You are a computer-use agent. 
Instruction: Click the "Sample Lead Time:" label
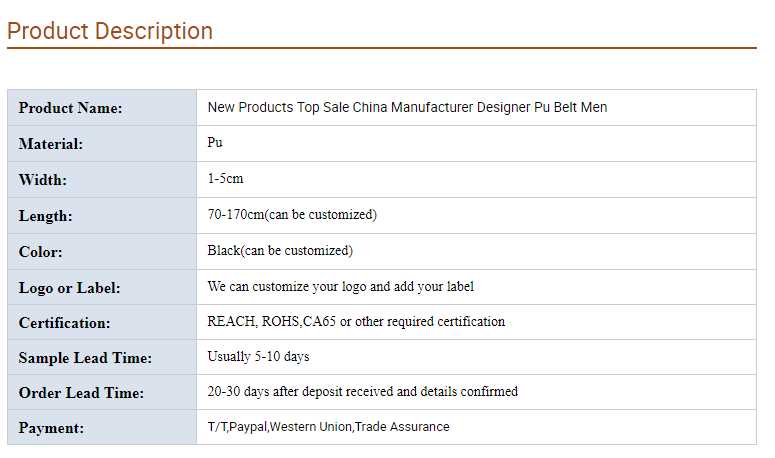click(85, 358)
